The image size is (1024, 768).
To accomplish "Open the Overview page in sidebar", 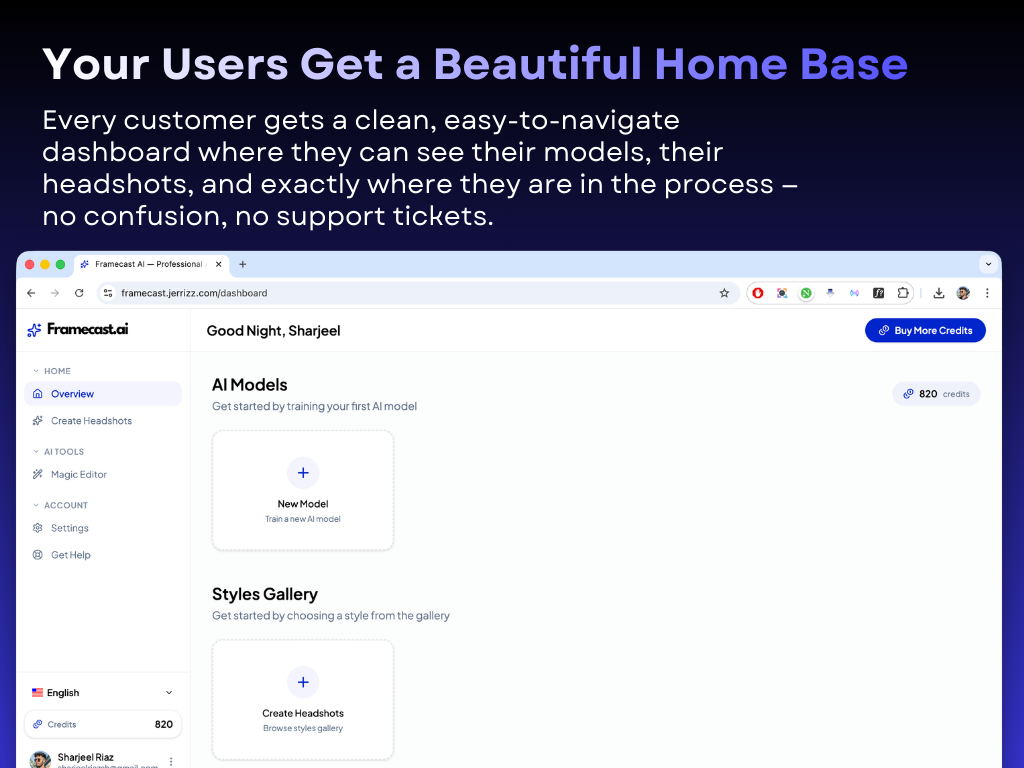I will tap(103, 394).
